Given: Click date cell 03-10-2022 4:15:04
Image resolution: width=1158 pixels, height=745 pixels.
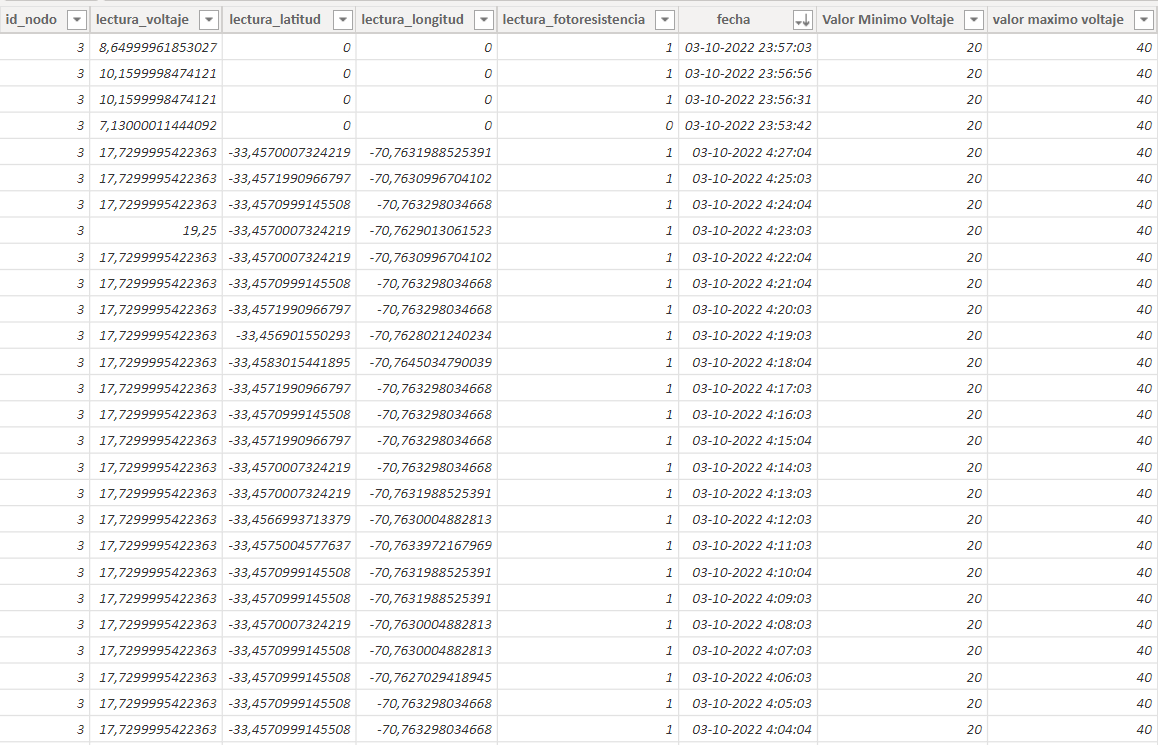Looking at the screenshot, I should 747,440.
